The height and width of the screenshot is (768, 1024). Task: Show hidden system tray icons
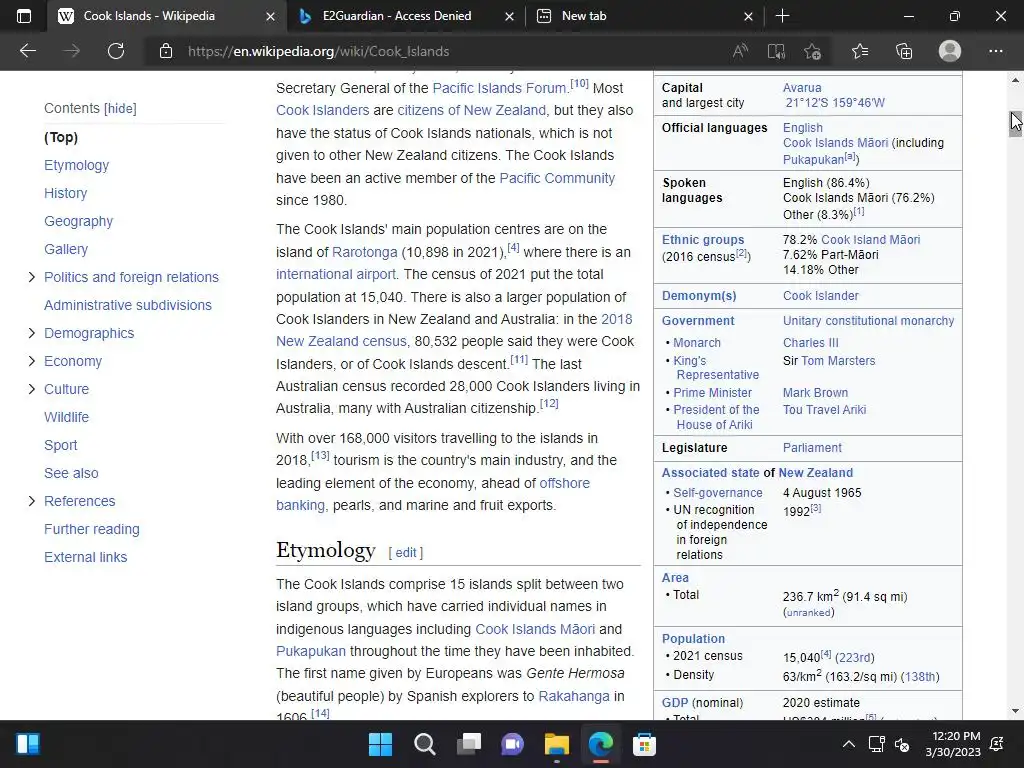[848, 744]
